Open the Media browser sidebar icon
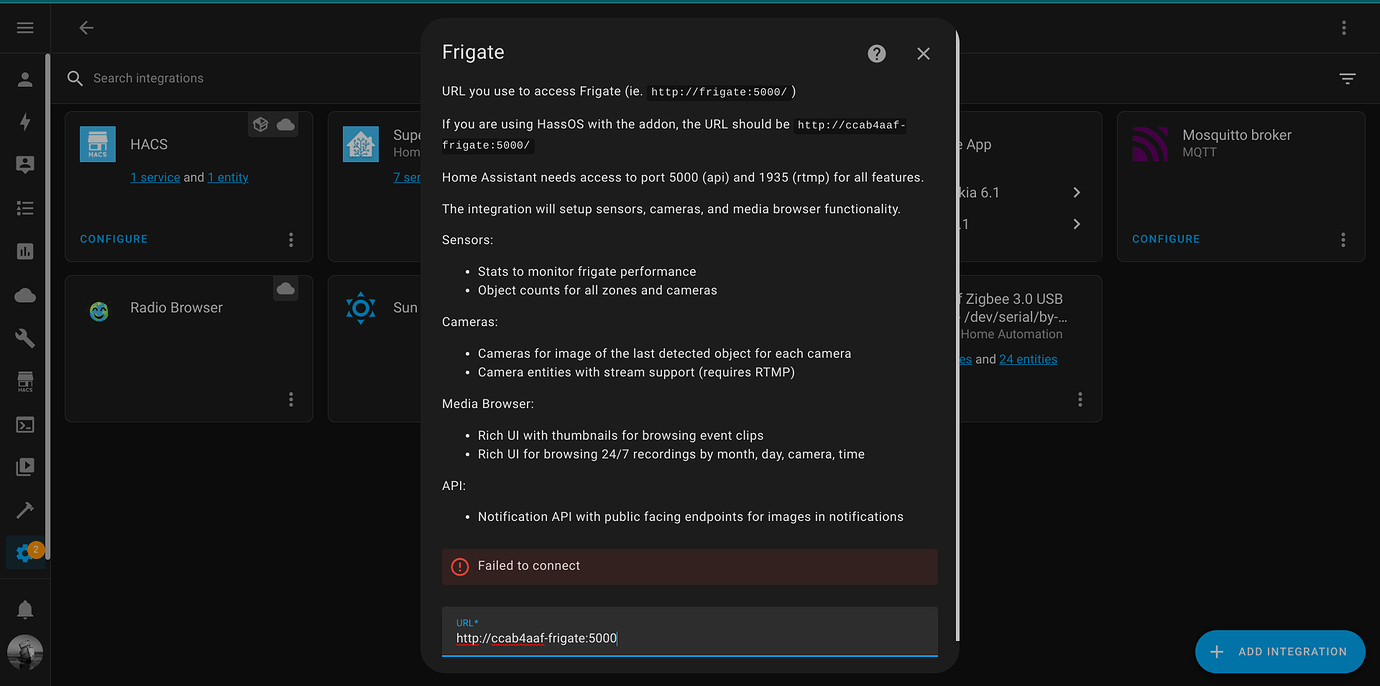Viewport: 1380px width, 686px height. [25, 466]
